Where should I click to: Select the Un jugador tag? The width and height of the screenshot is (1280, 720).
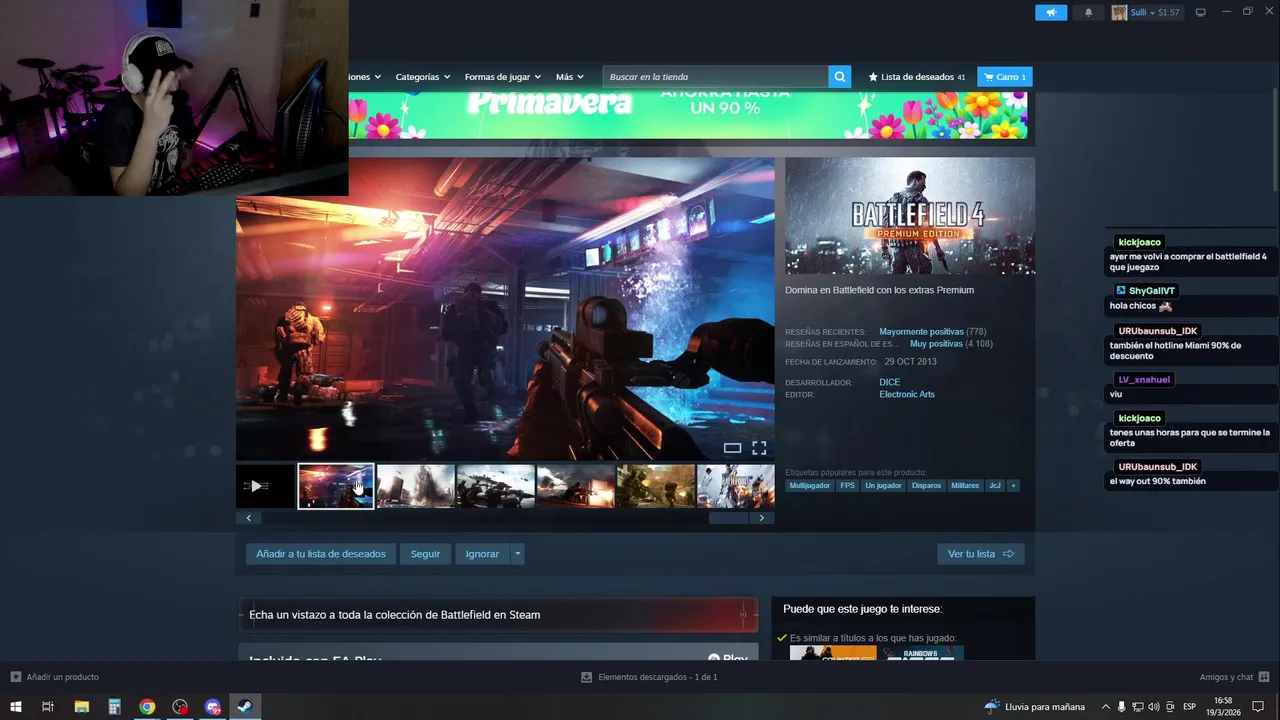[x=883, y=486]
